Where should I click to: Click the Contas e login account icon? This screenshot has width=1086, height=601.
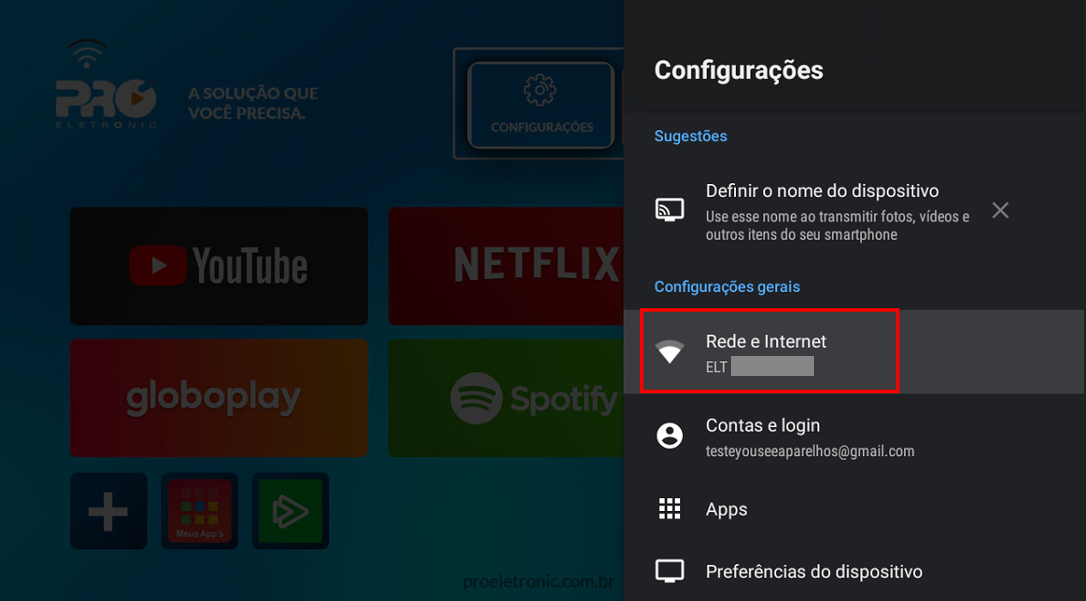(x=670, y=436)
